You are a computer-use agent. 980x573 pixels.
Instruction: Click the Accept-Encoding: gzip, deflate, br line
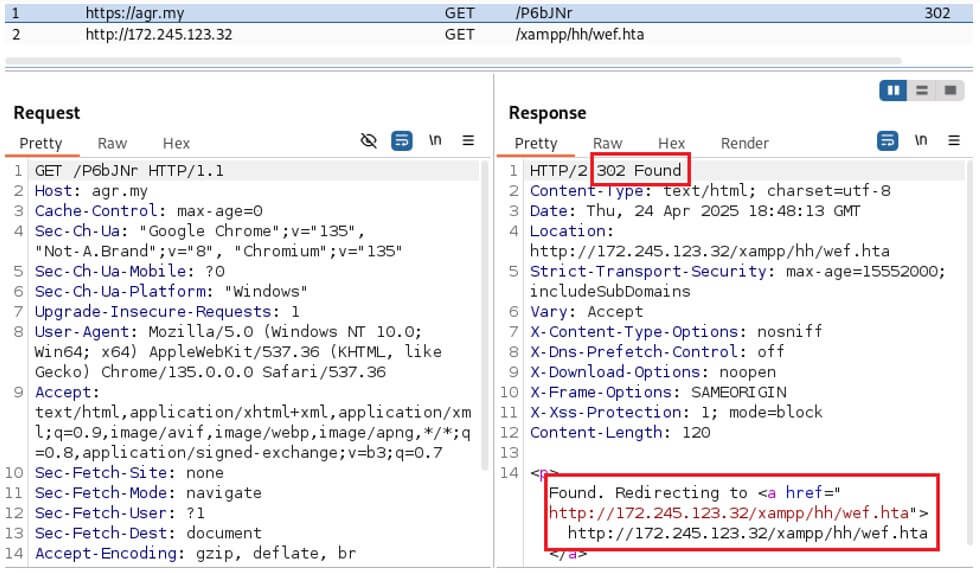pyautogui.click(x=195, y=553)
